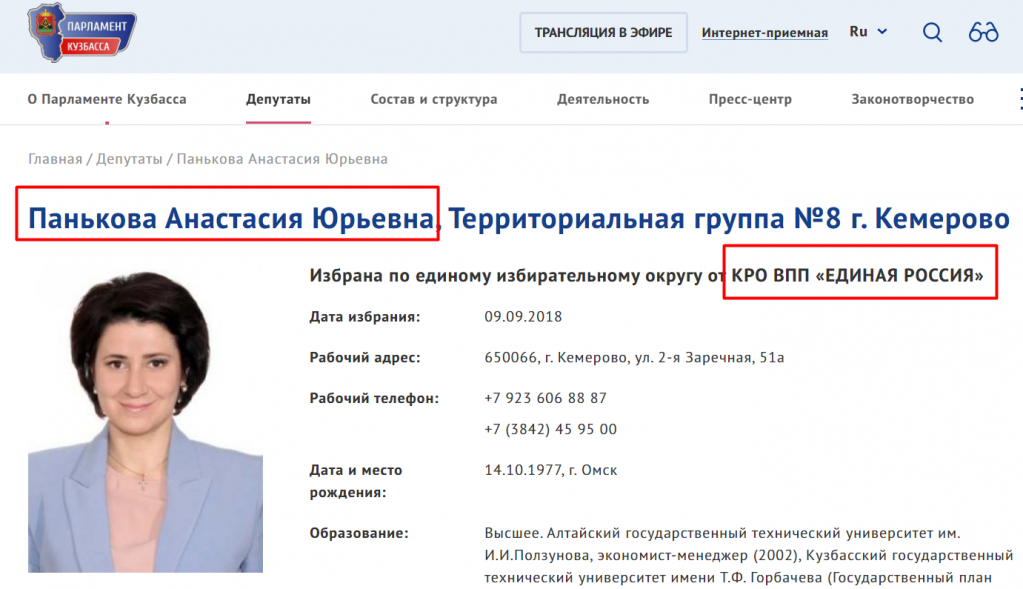Click the ТРАНСЛЯЦИЯ В ЭФИРЕ button
The image size is (1023, 589).
pos(603,33)
